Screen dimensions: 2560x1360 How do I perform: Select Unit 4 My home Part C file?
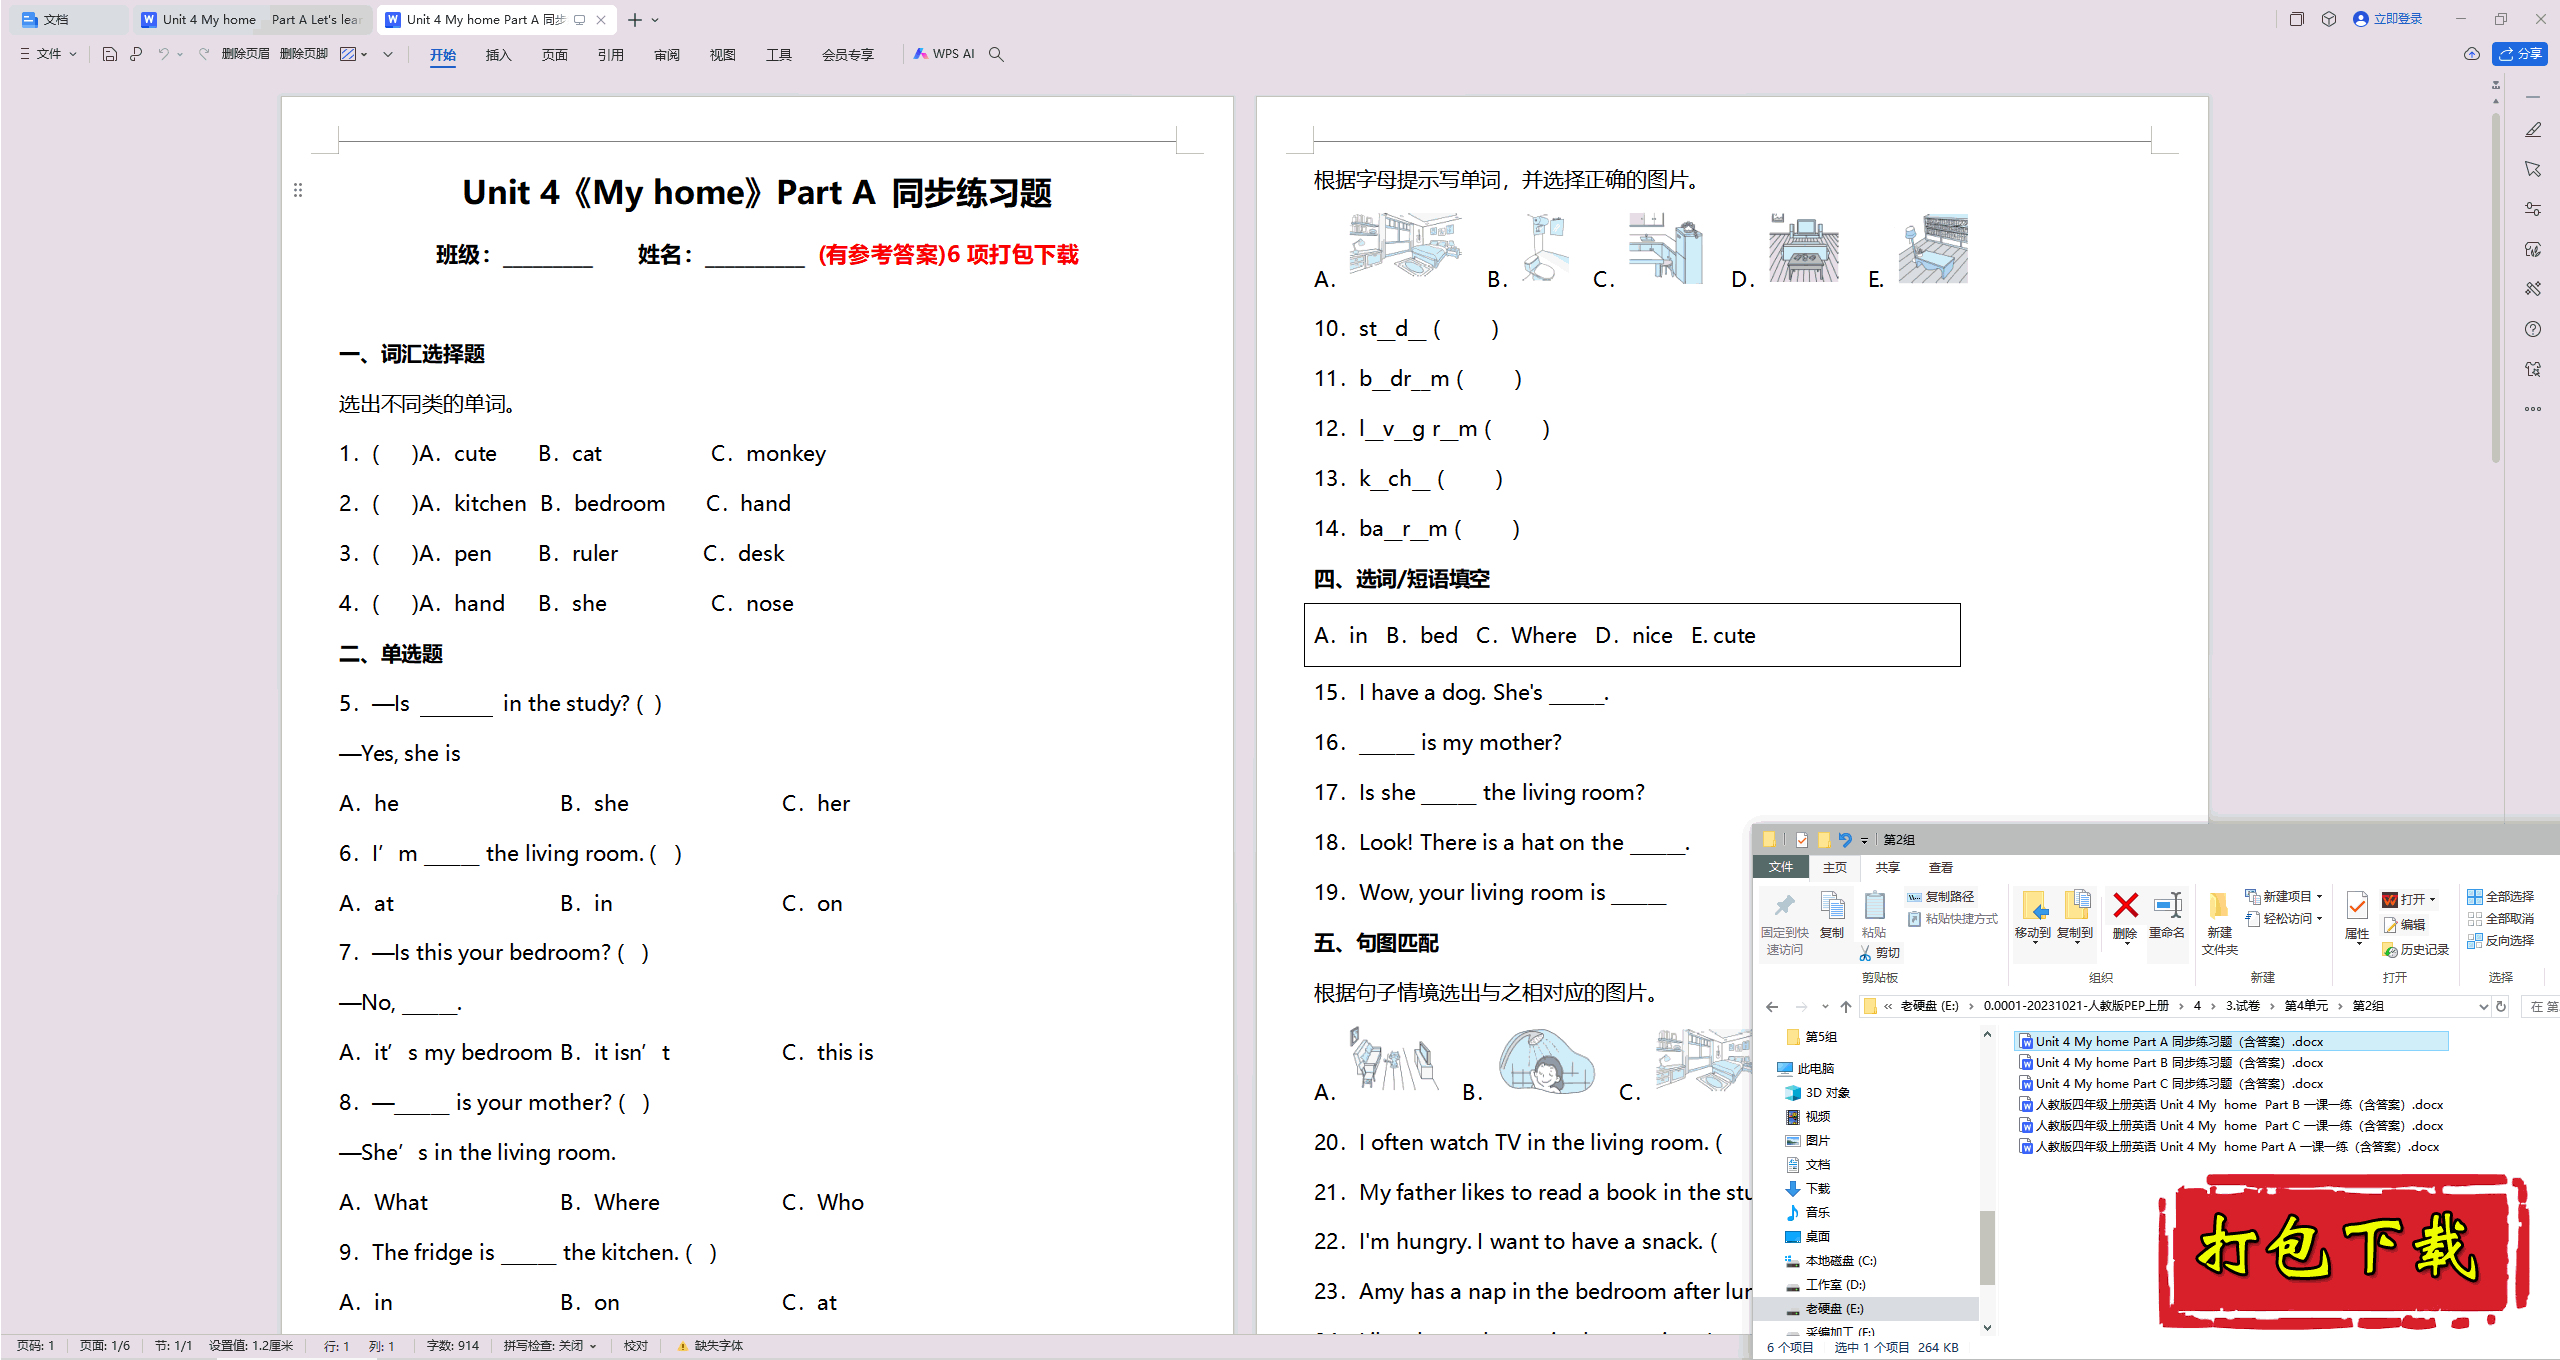(x=2170, y=1084)
